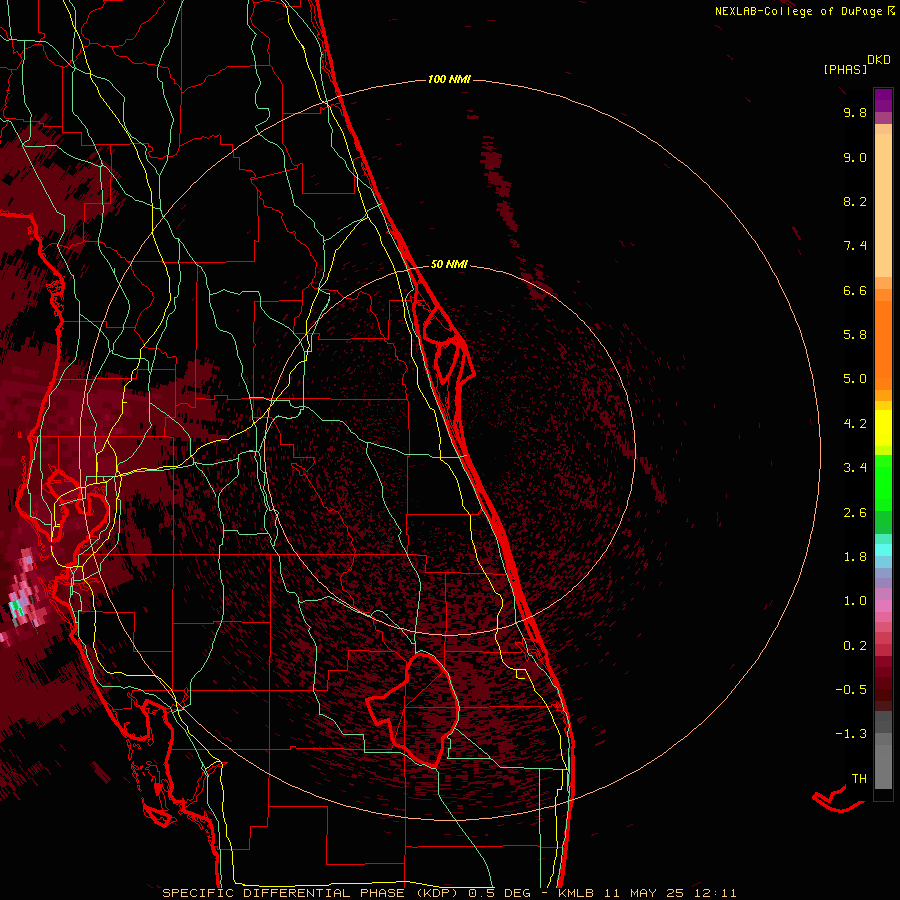Screen dimensions: 900x900
Task: Select the 8.2 scale label
Action: point(855,201)
